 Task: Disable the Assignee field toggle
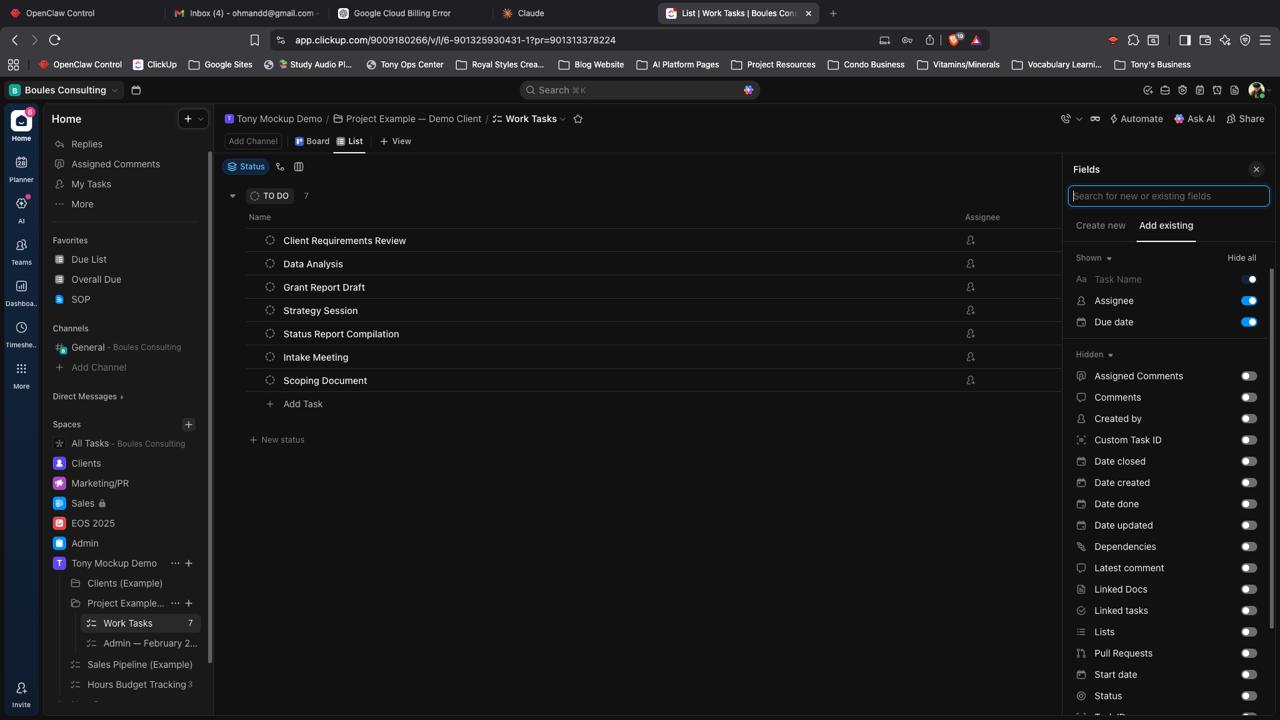[1248, 301]
